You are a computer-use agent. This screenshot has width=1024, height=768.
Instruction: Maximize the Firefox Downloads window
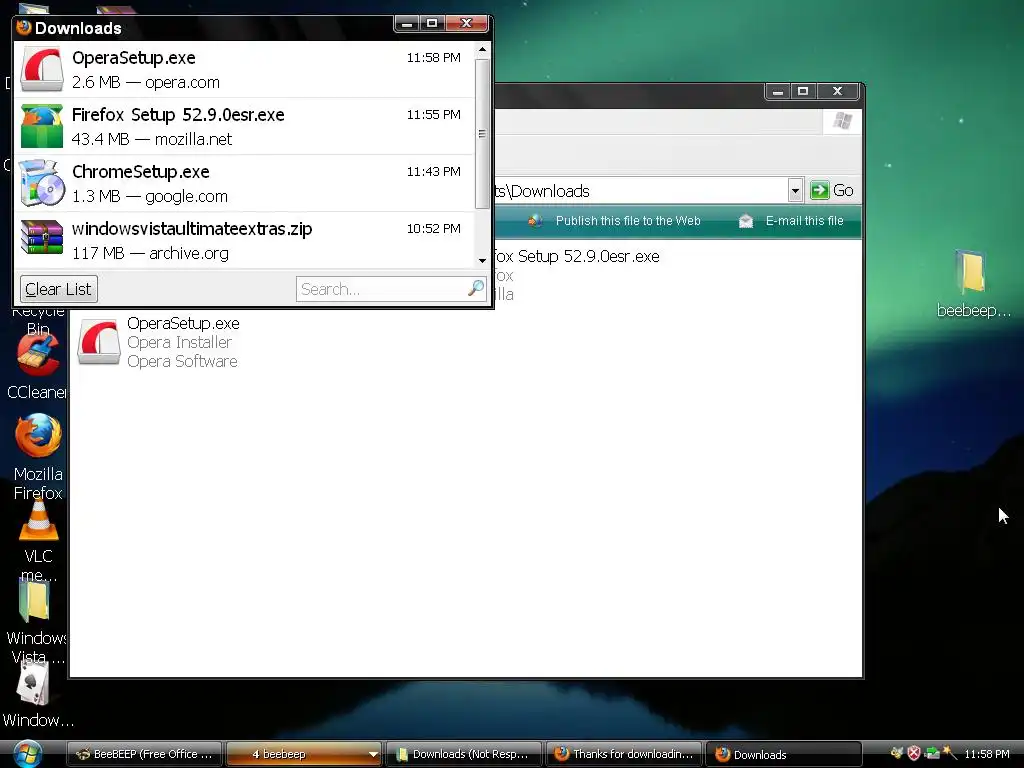click(x=432, y=24)
